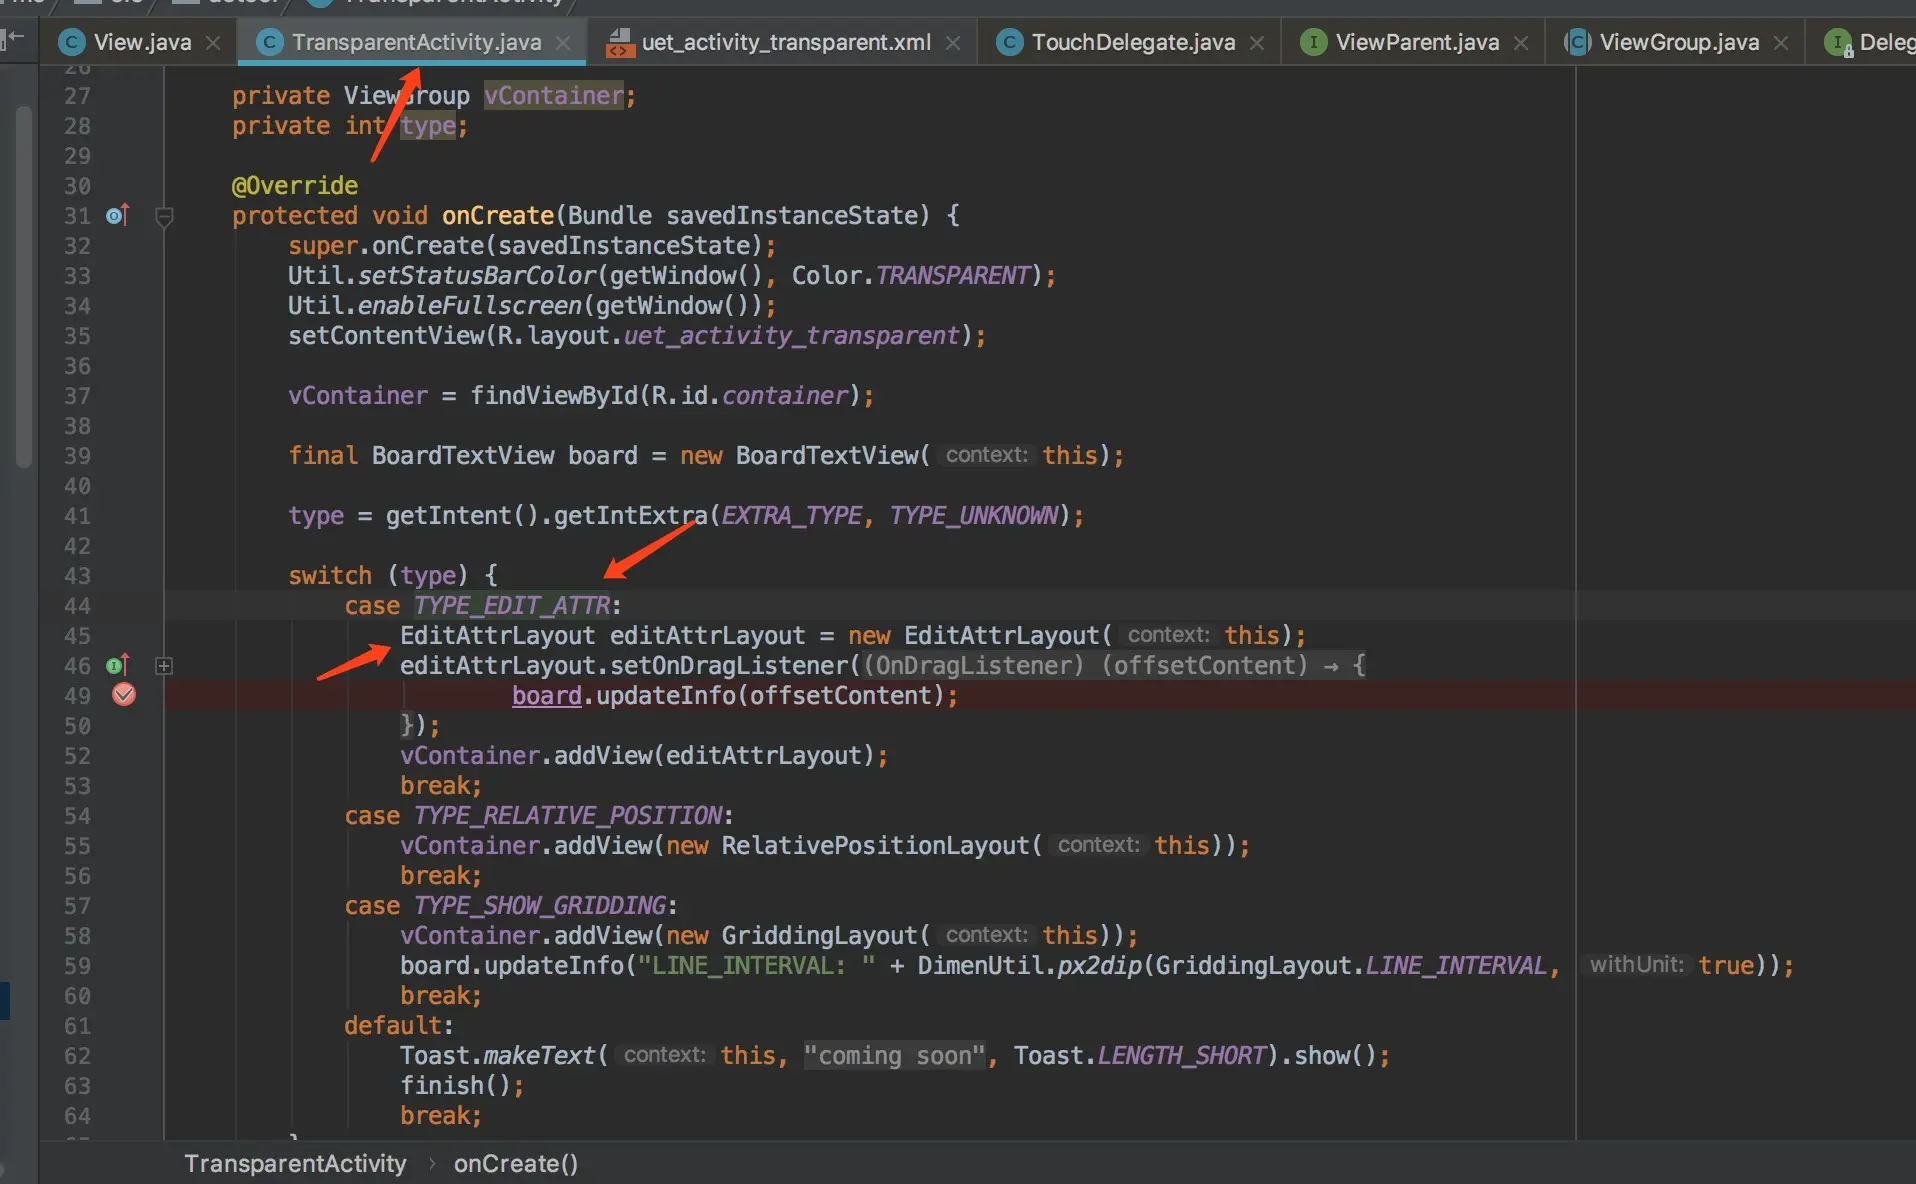Click TYPE_UNKNOWN constant on line 41

point(974,515)
